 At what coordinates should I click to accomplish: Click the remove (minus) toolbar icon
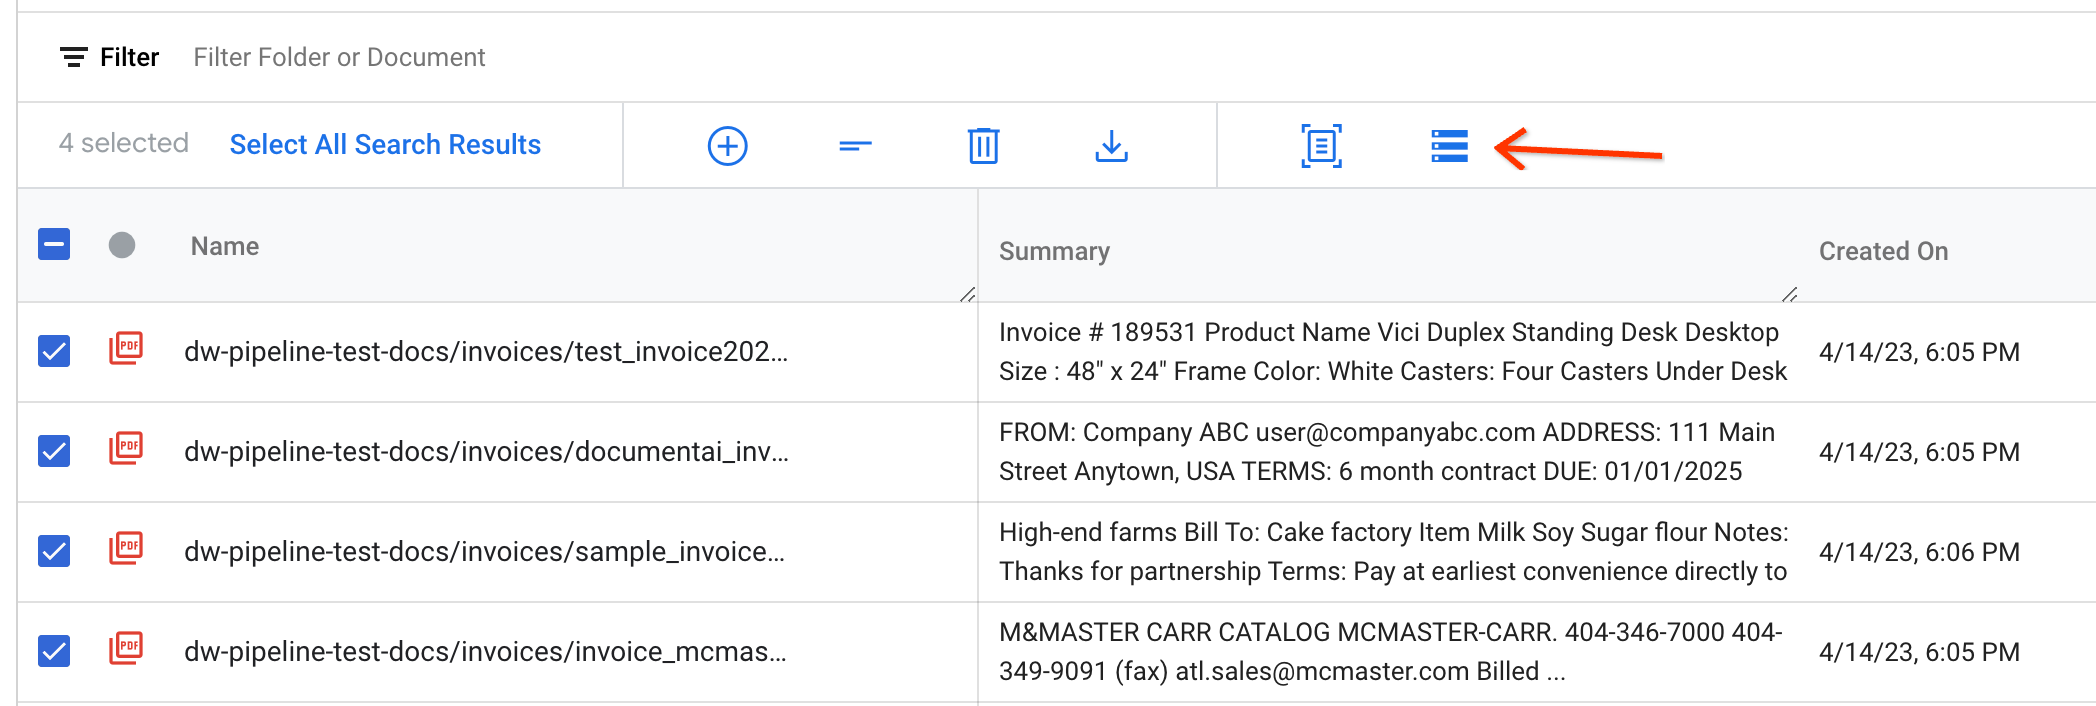855,146
